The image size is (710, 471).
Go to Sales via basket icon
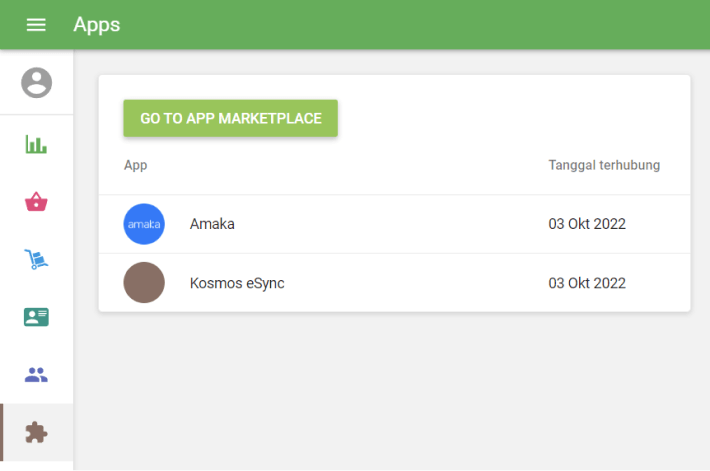37,202
